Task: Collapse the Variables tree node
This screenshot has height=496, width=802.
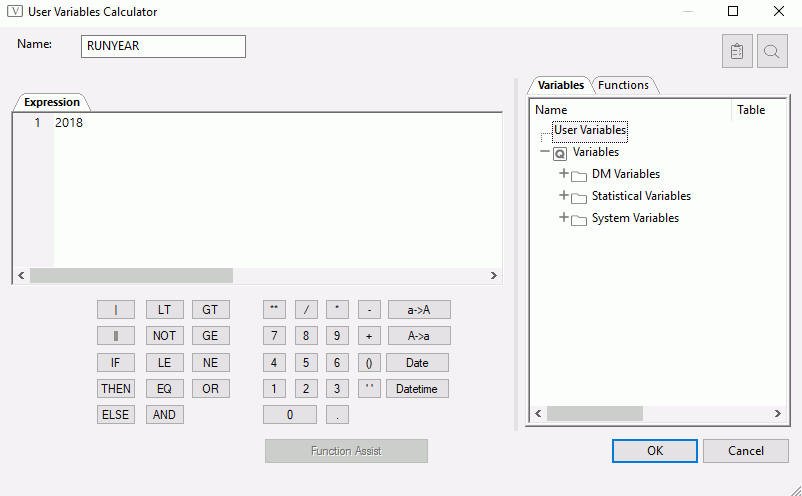Action: click(x=545, y=153)
